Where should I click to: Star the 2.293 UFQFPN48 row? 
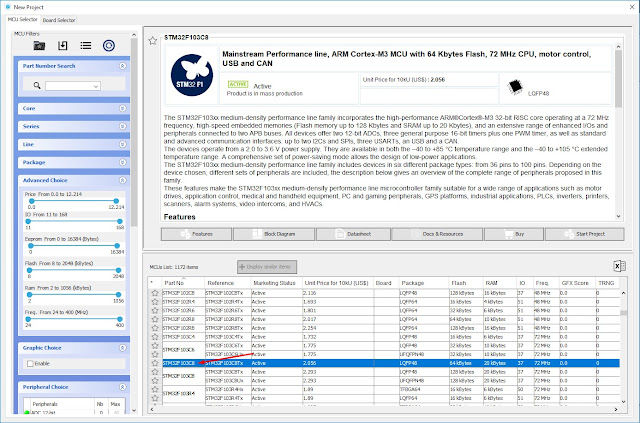[x=155, y=381]
